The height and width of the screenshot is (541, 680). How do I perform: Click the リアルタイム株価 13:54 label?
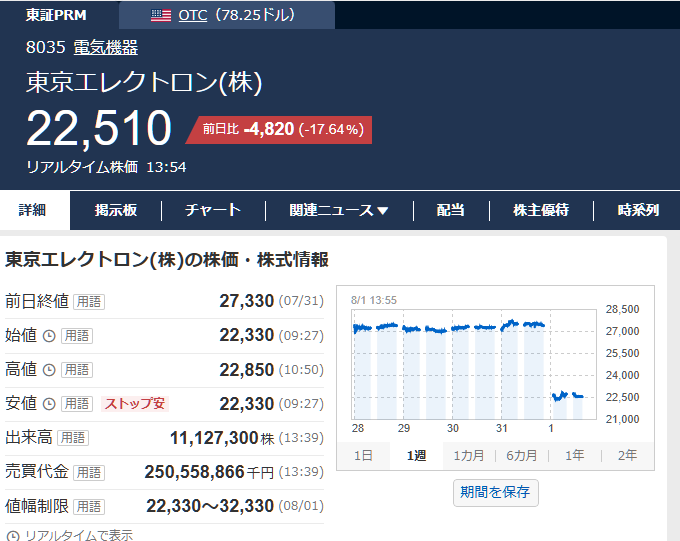[106, 167]
